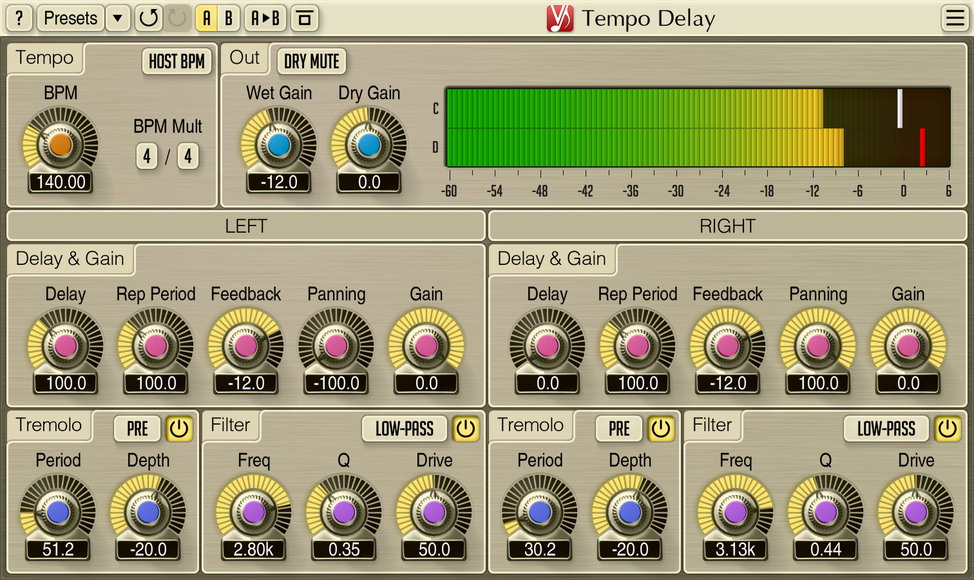Click the undo arrow icon
Screen dimensions: 974x580
tap(148, 19)
